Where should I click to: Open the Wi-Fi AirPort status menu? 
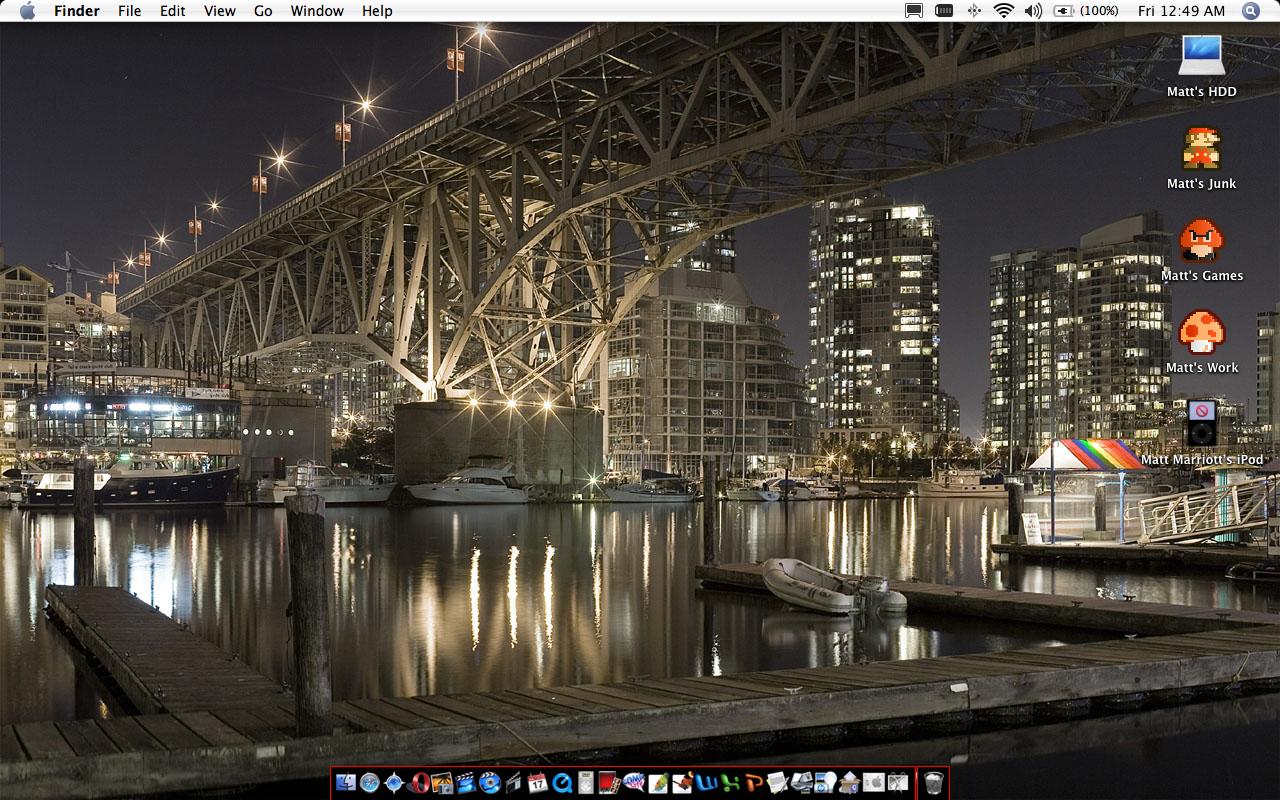click(1003, 11)
